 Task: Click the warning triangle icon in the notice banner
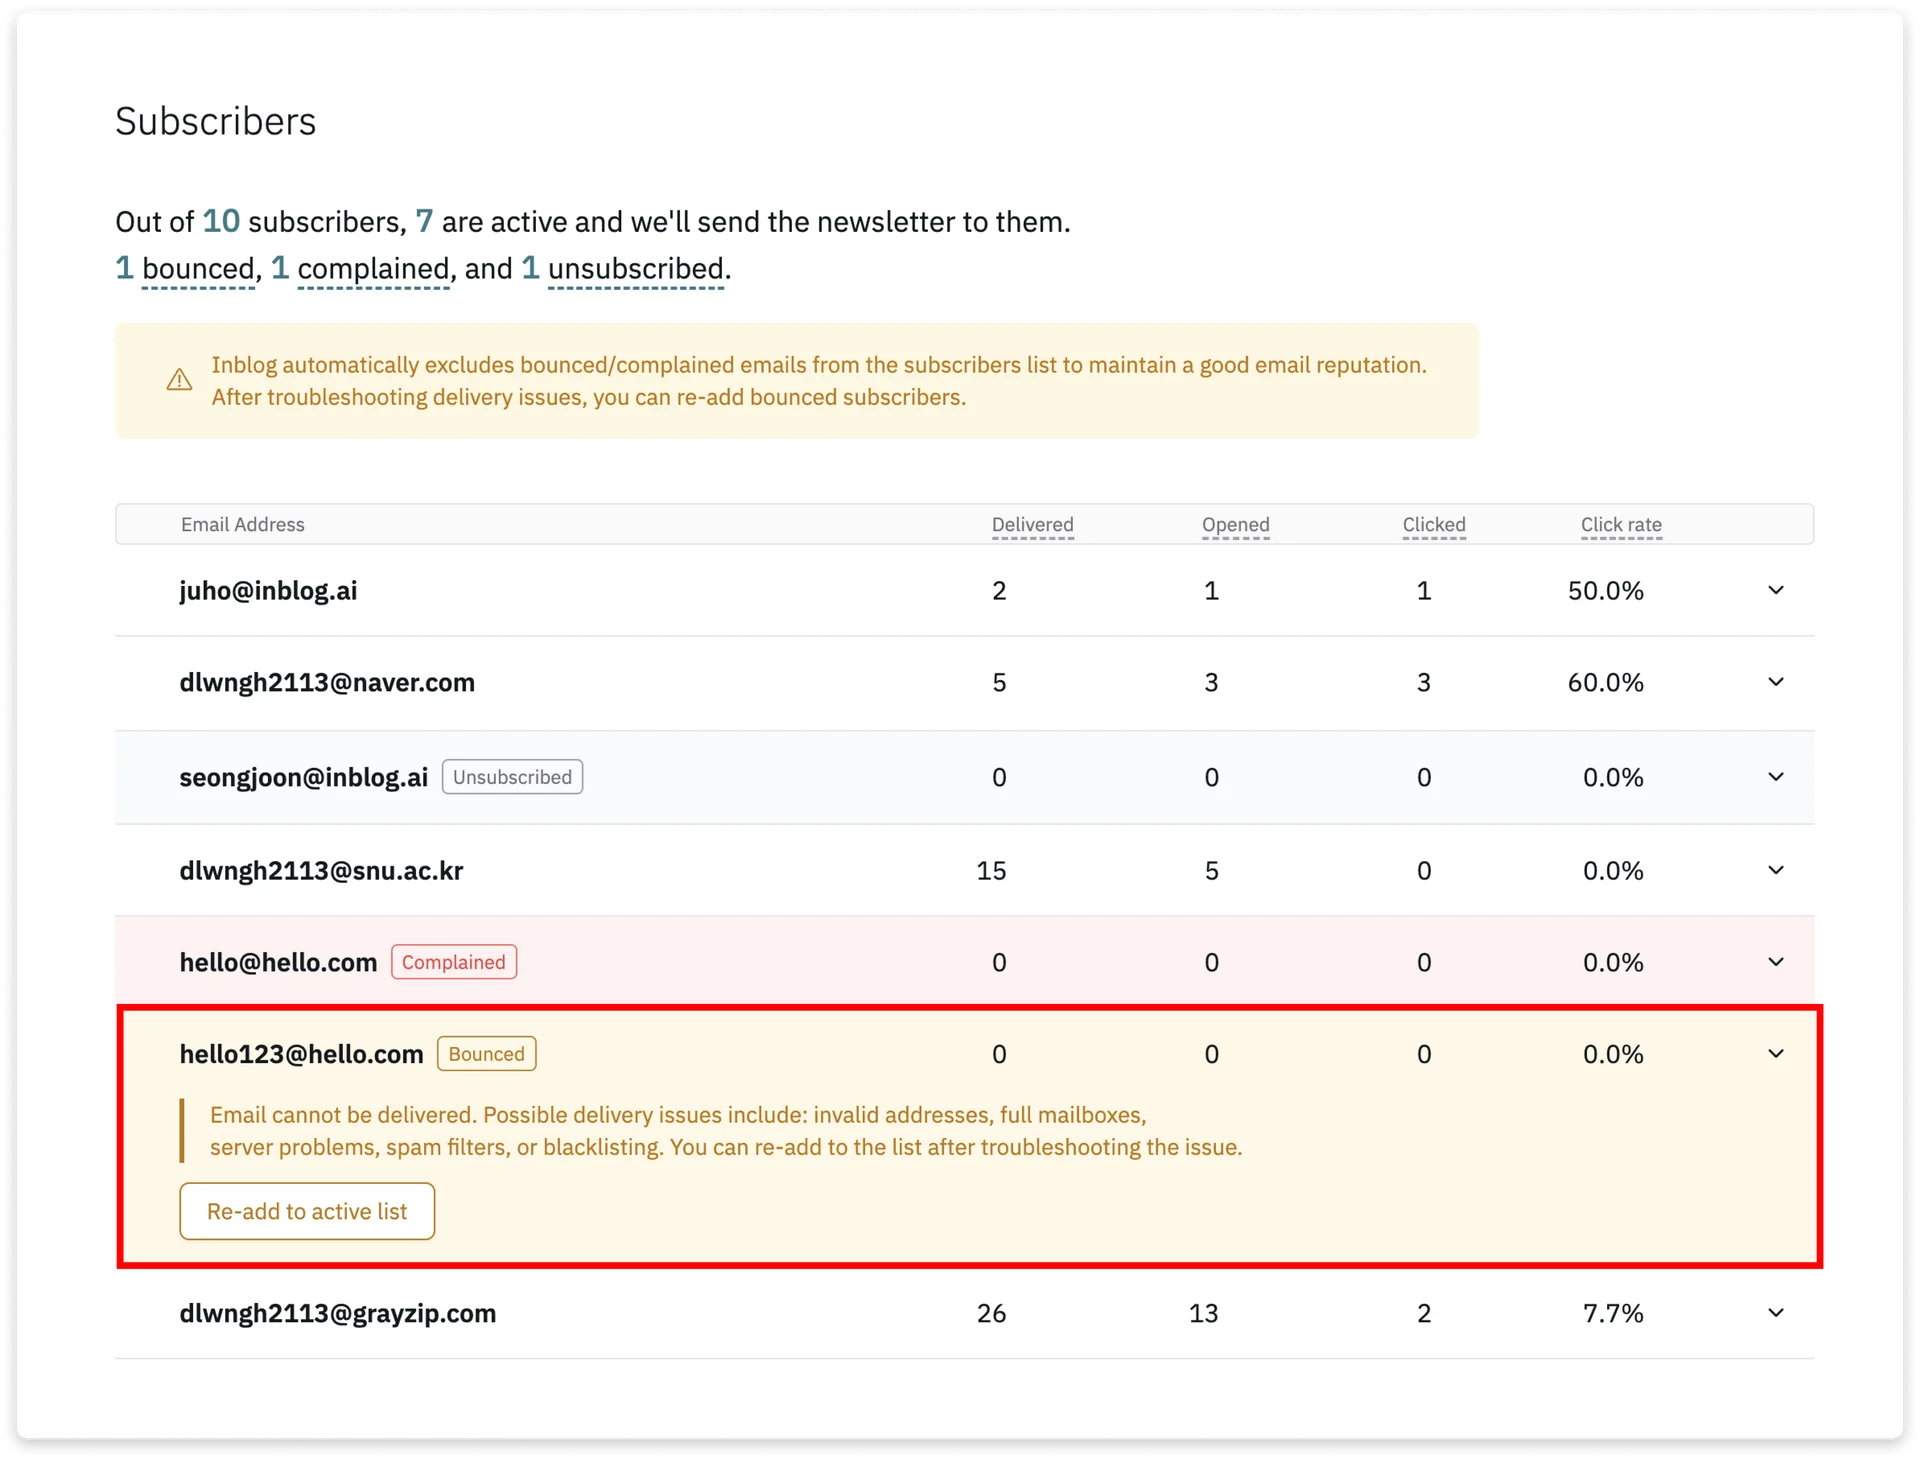click(x=178, y=380)
